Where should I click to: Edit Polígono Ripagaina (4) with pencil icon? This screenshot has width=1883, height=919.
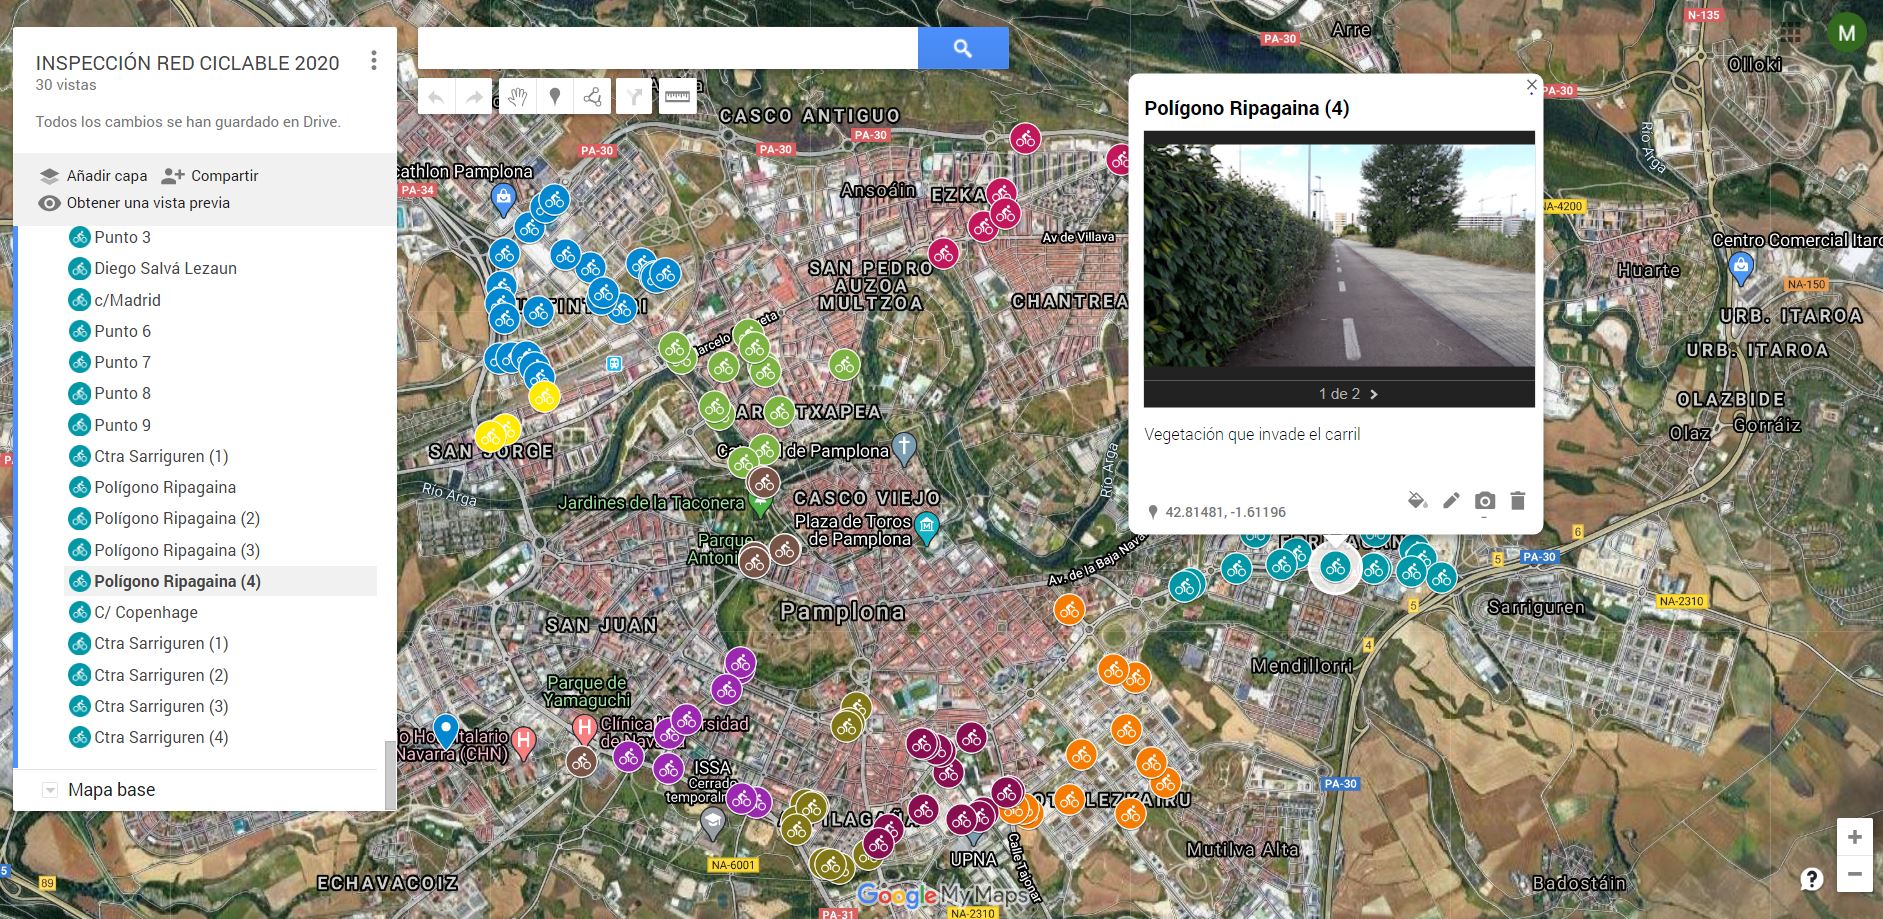(x=1451, y=500)
